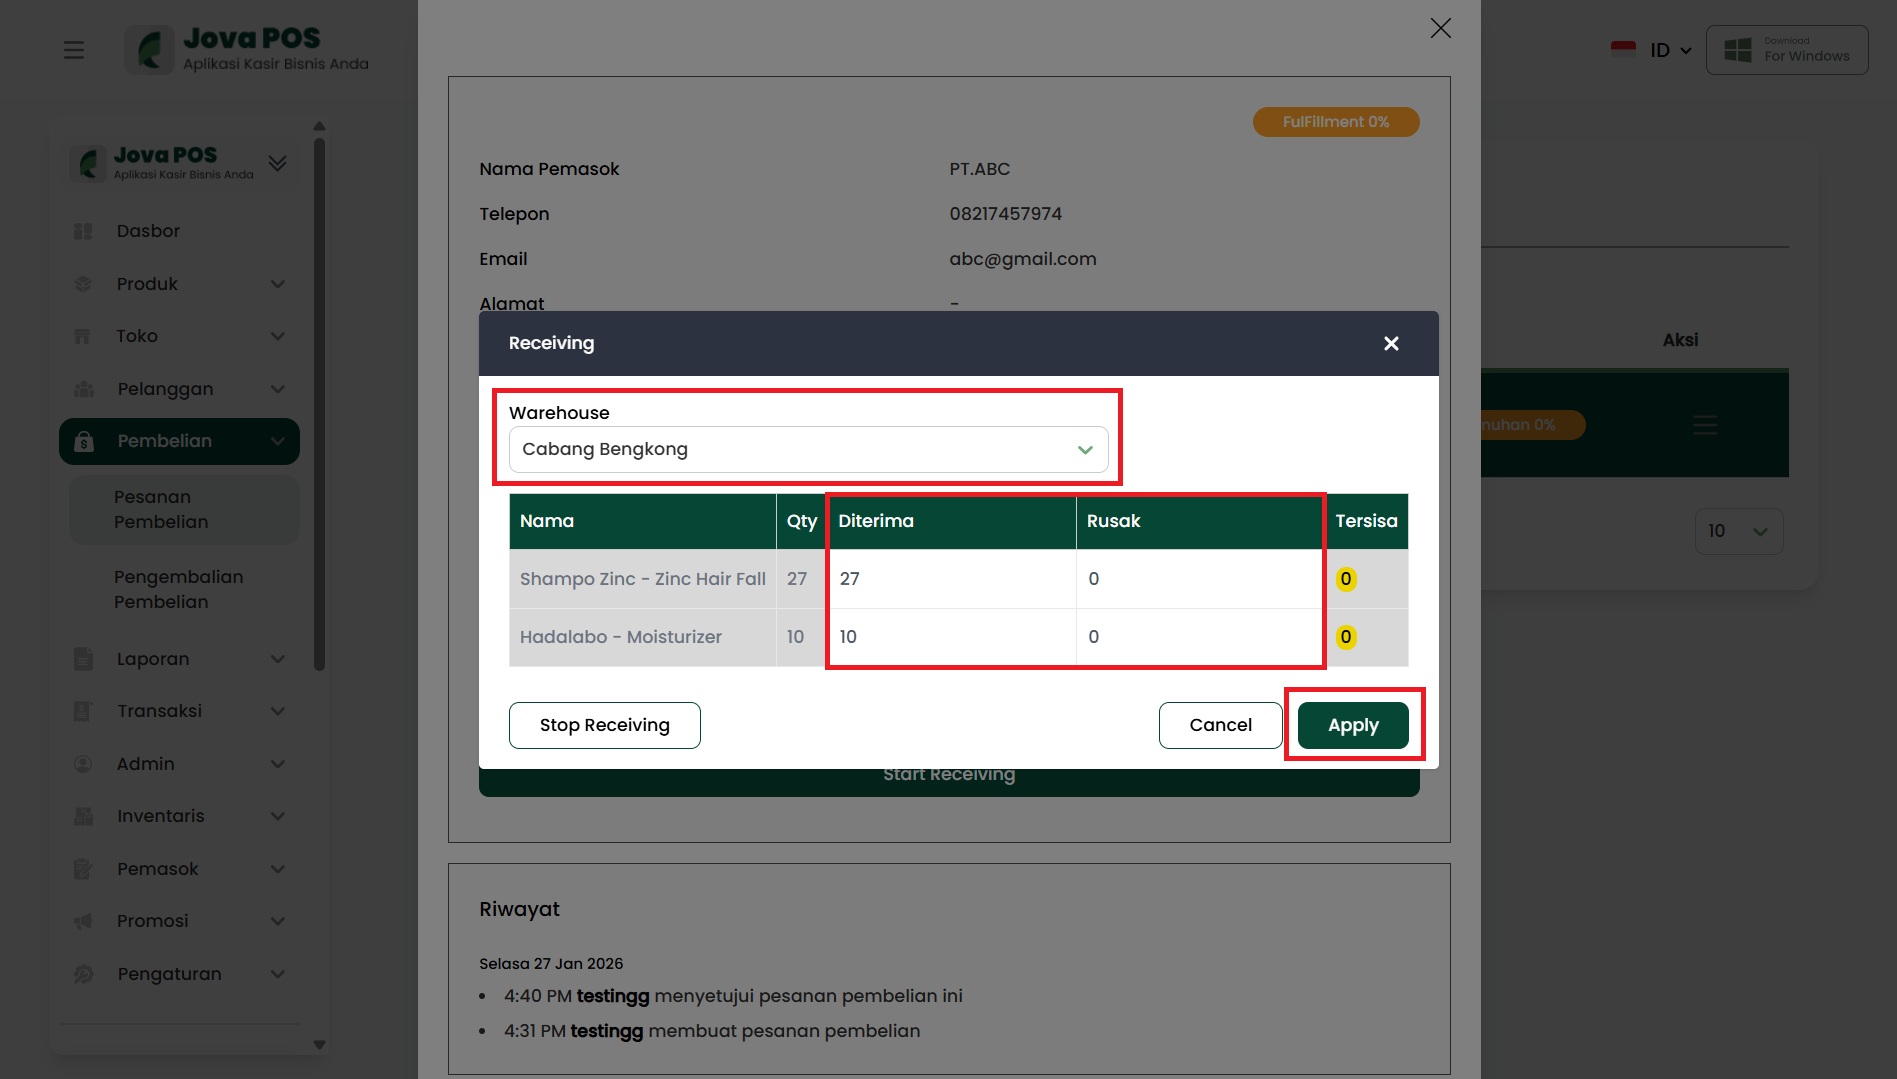Open the Warehouse dropdown Cabang Bengkong
This screenshot has height=1079, width=1897.
click(808, 450)
